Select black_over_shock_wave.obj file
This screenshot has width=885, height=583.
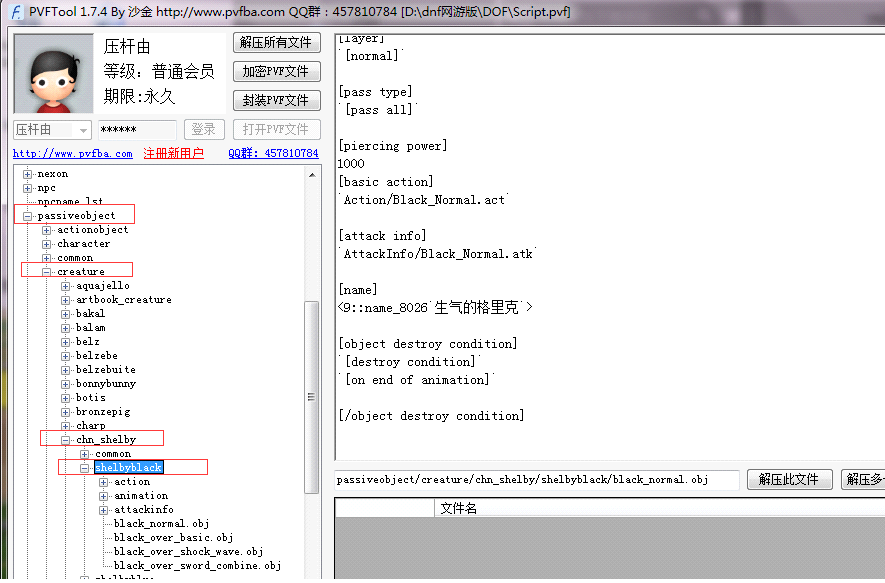click(x=188, y=552)
